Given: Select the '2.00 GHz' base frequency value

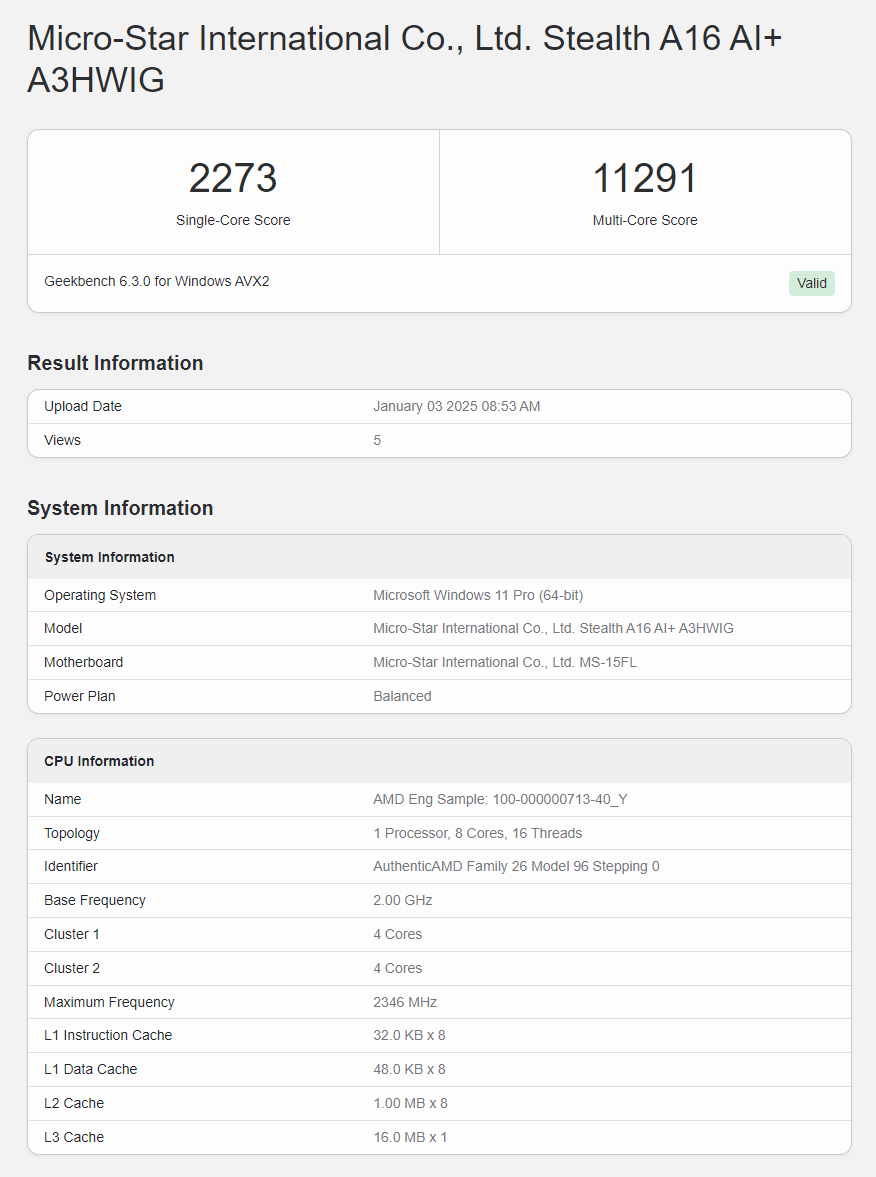Looking at the screenshot, I should (402, 900).
